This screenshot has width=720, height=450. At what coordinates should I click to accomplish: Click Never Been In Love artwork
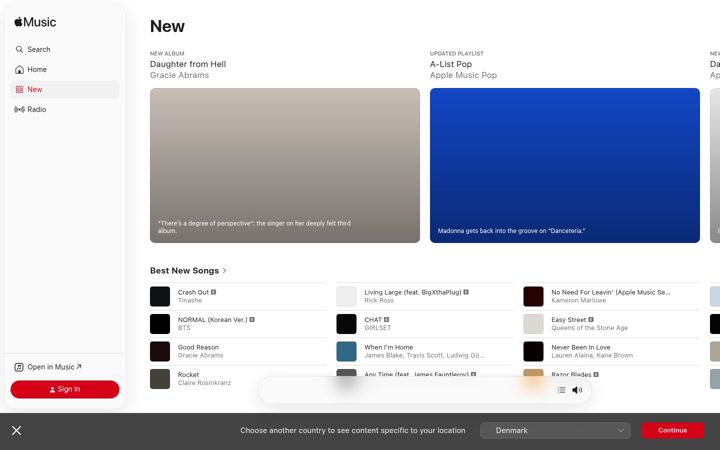[533, 351]
